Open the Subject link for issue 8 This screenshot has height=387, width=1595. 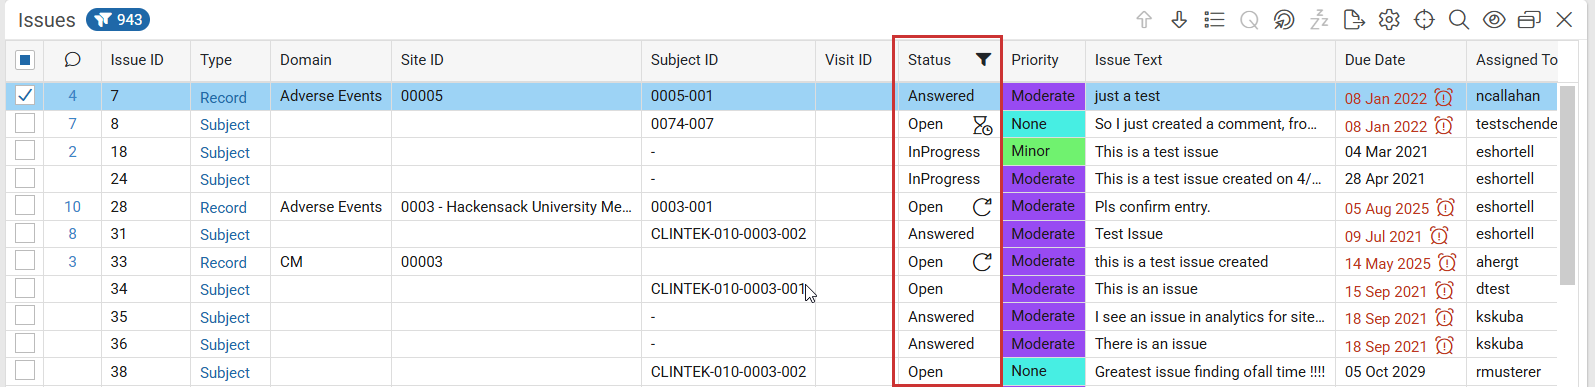(x=225, y=125)
